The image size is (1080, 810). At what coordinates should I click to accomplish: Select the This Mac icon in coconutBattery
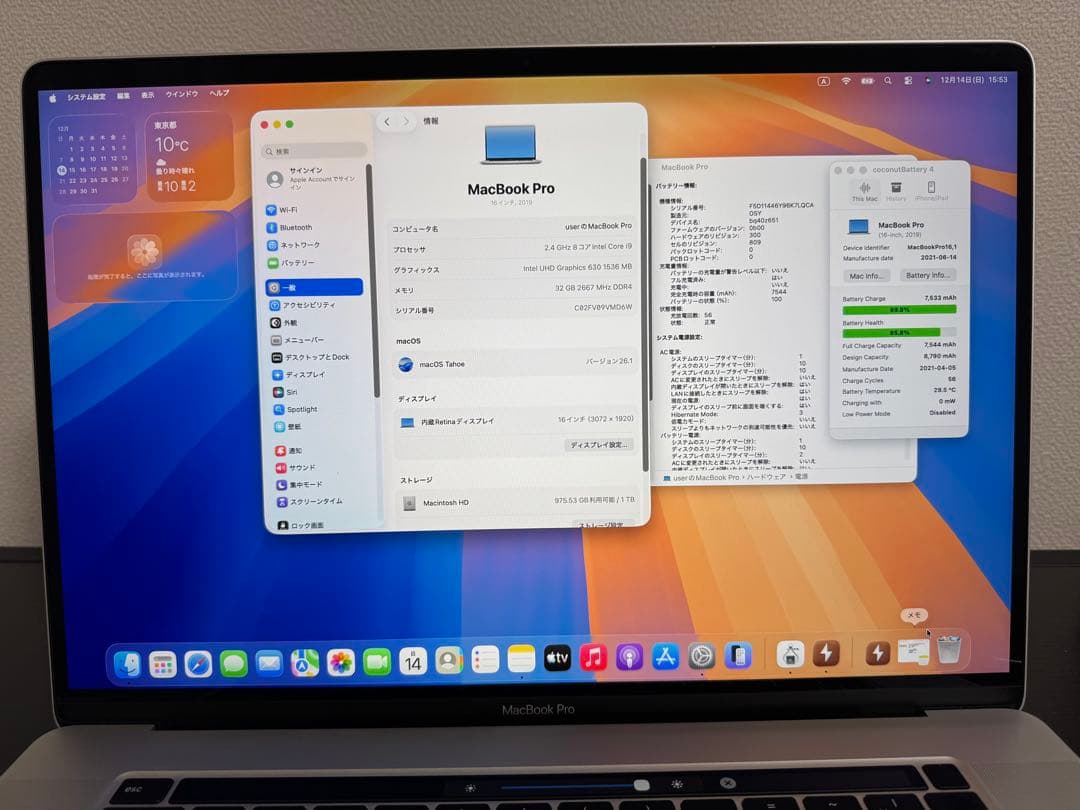(x=863, y=191)
